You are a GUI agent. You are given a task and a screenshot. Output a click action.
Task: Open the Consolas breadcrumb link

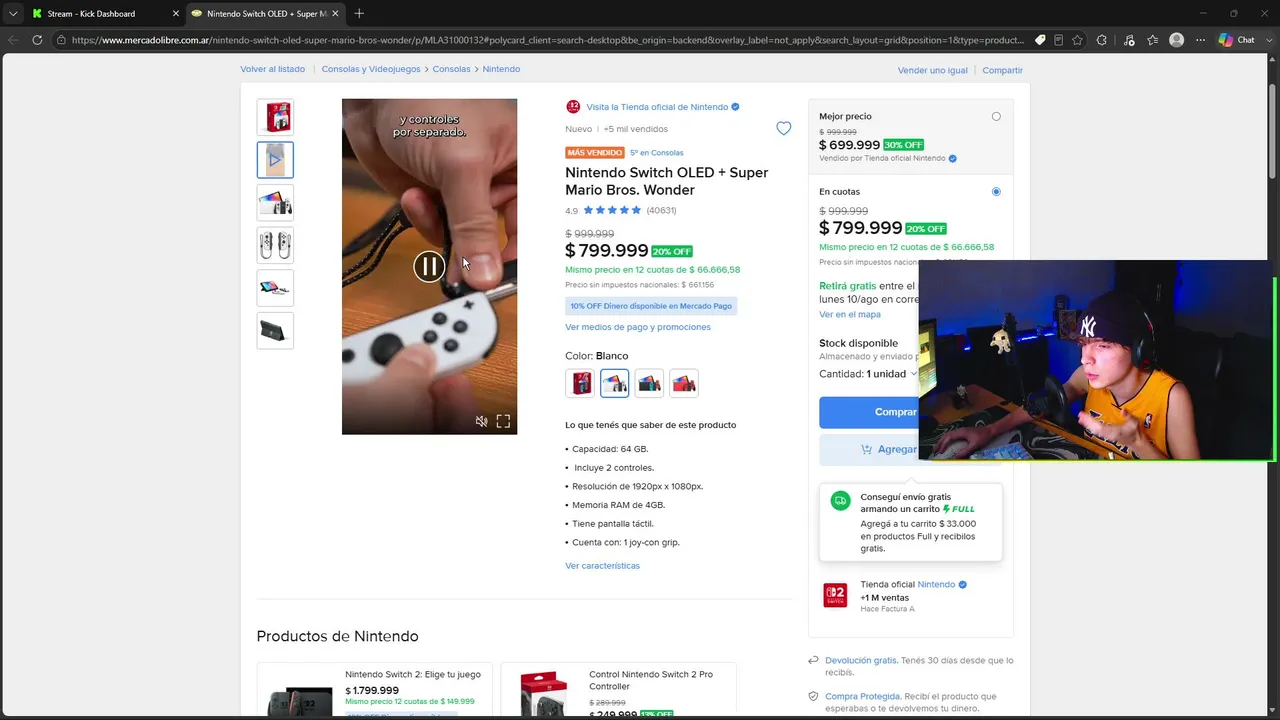(x=451, y=69)
